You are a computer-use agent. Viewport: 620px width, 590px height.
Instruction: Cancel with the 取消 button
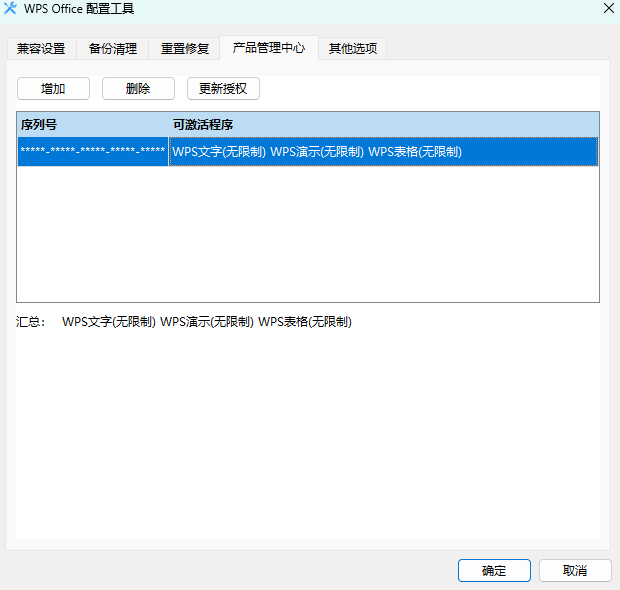(575, 571)
